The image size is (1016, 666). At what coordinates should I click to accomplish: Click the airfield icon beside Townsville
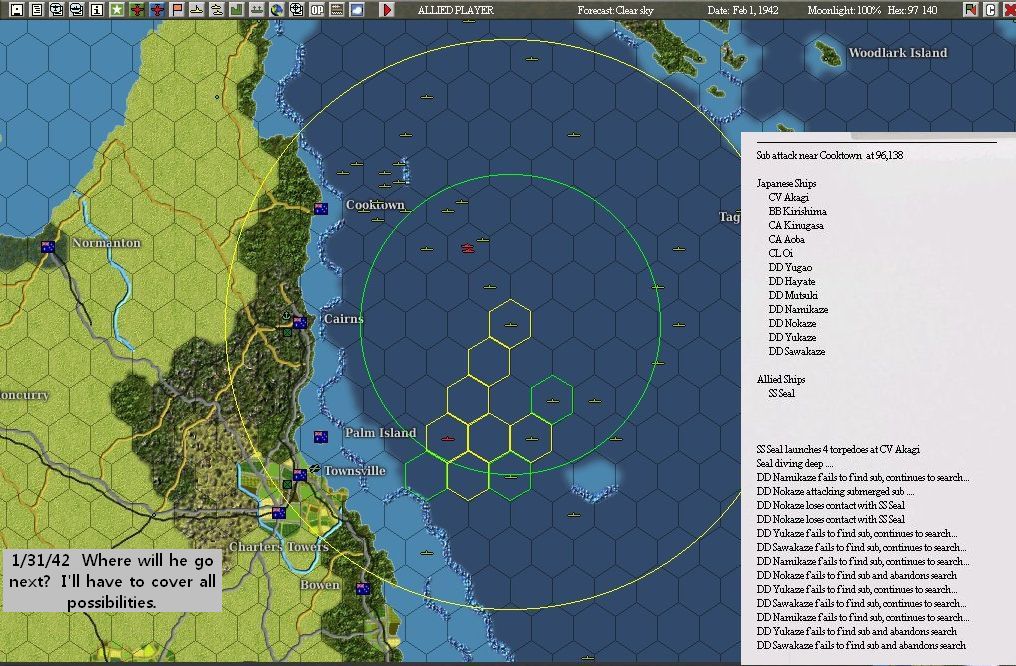pos(315,468)
